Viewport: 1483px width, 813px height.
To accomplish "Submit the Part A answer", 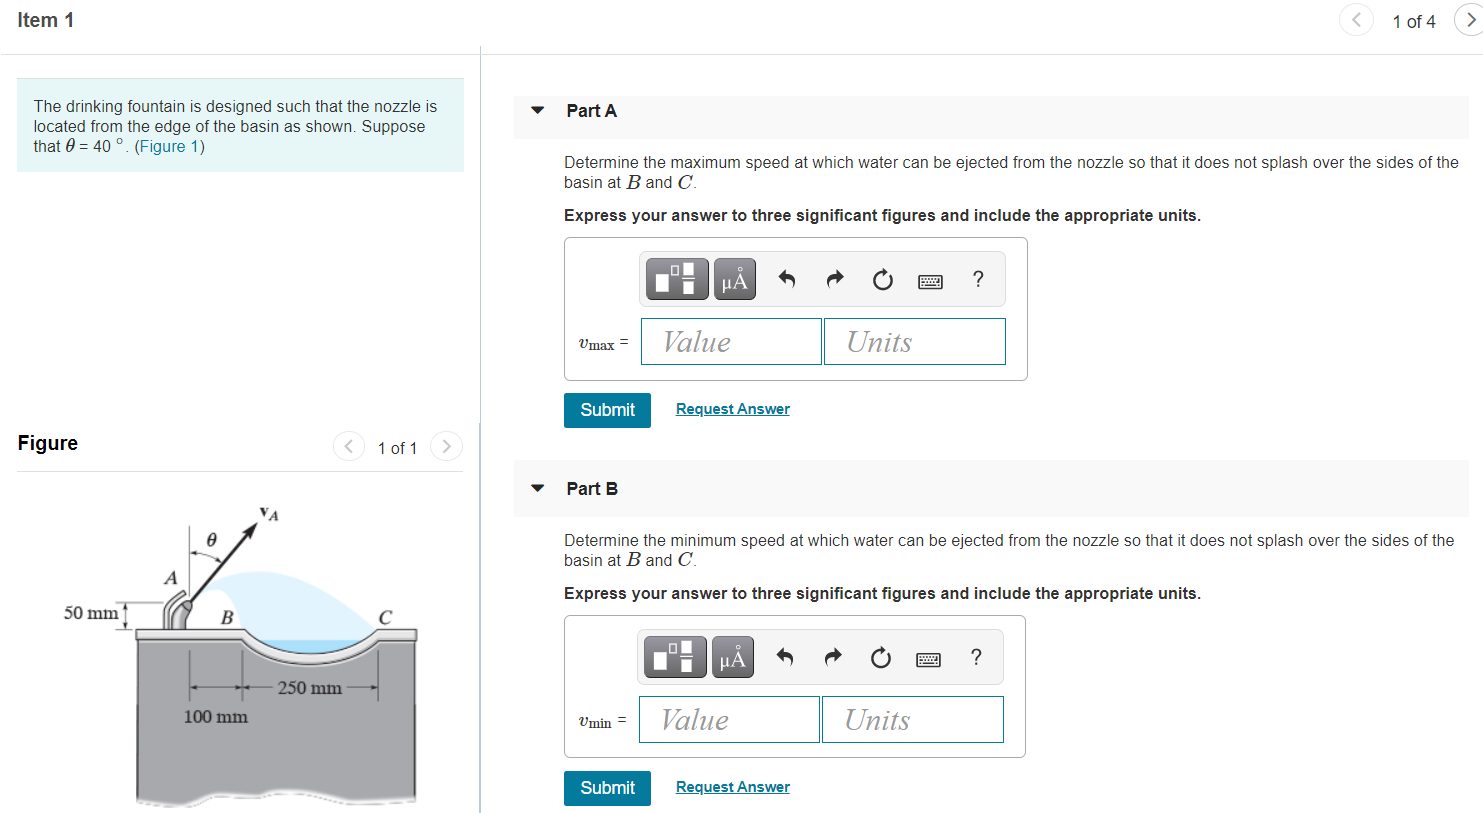I will point(607,410).
